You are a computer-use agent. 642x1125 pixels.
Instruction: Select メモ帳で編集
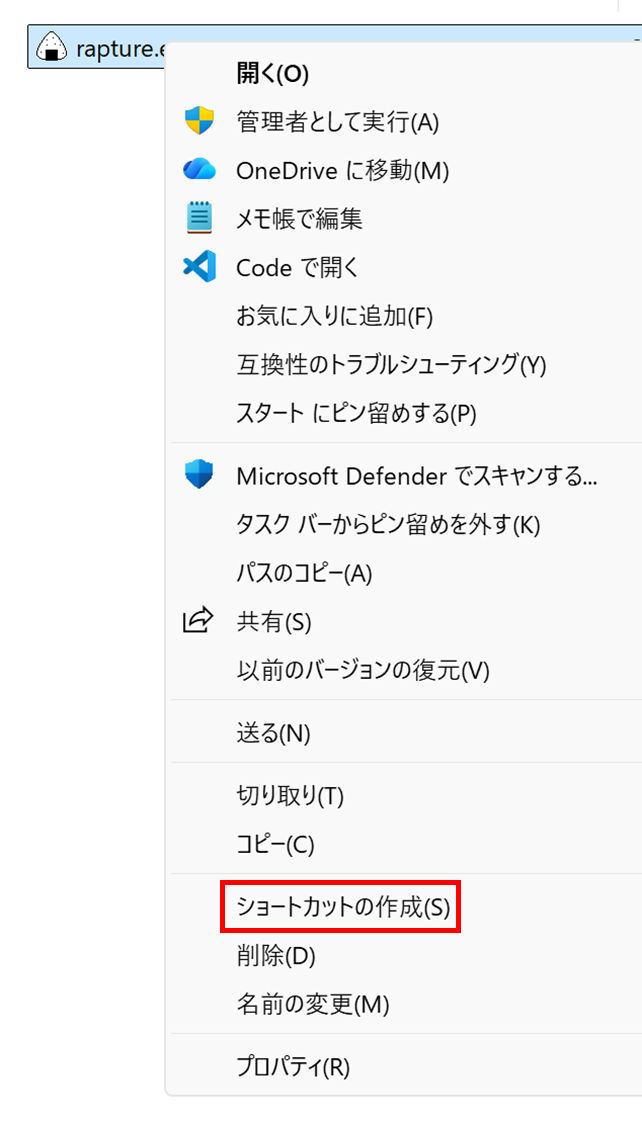click(299, 219)
